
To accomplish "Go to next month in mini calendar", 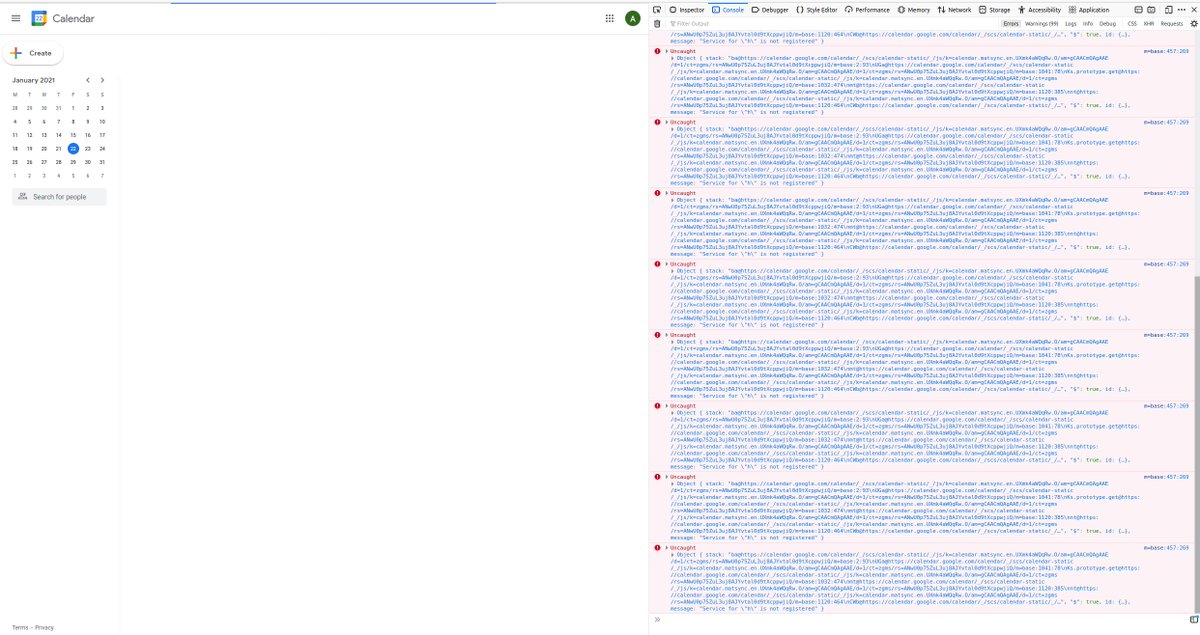I will (102, 80).
